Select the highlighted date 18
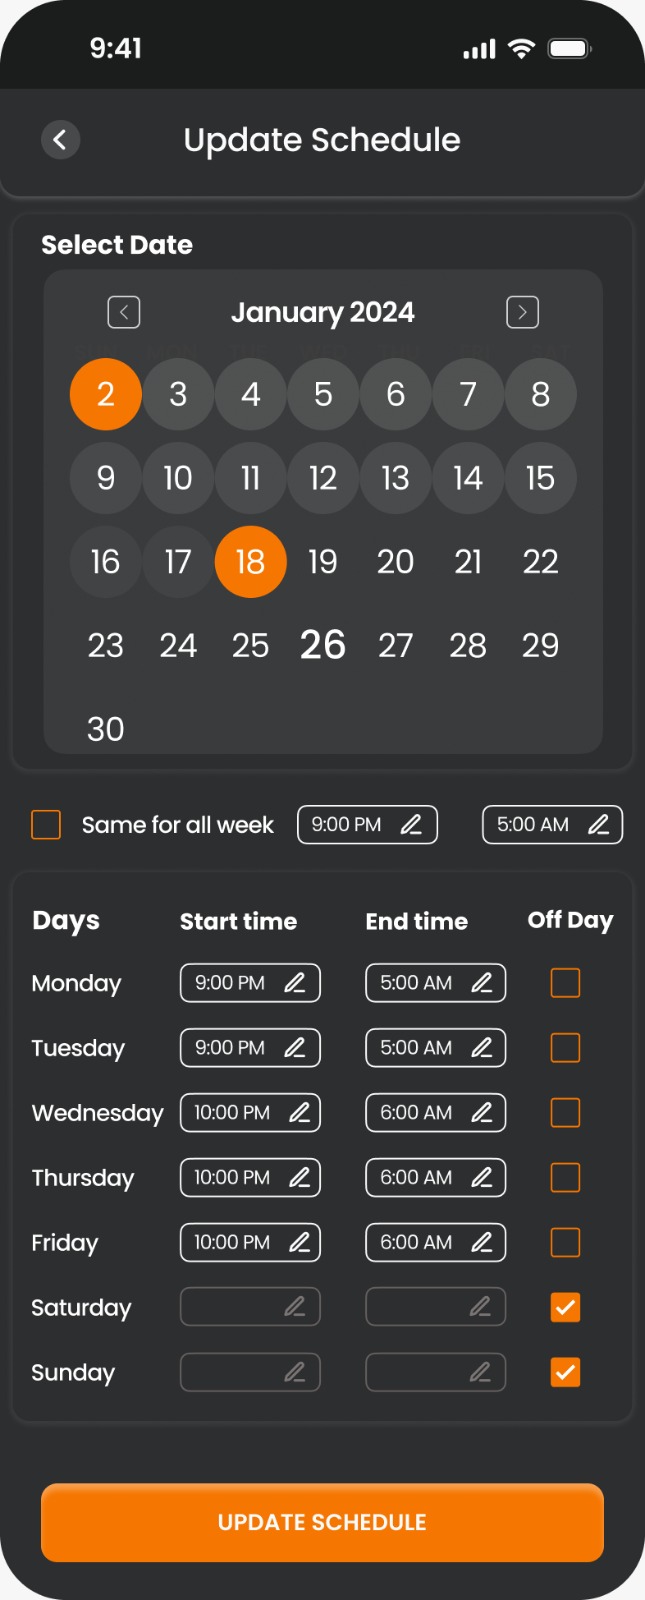 click(250, 562)
